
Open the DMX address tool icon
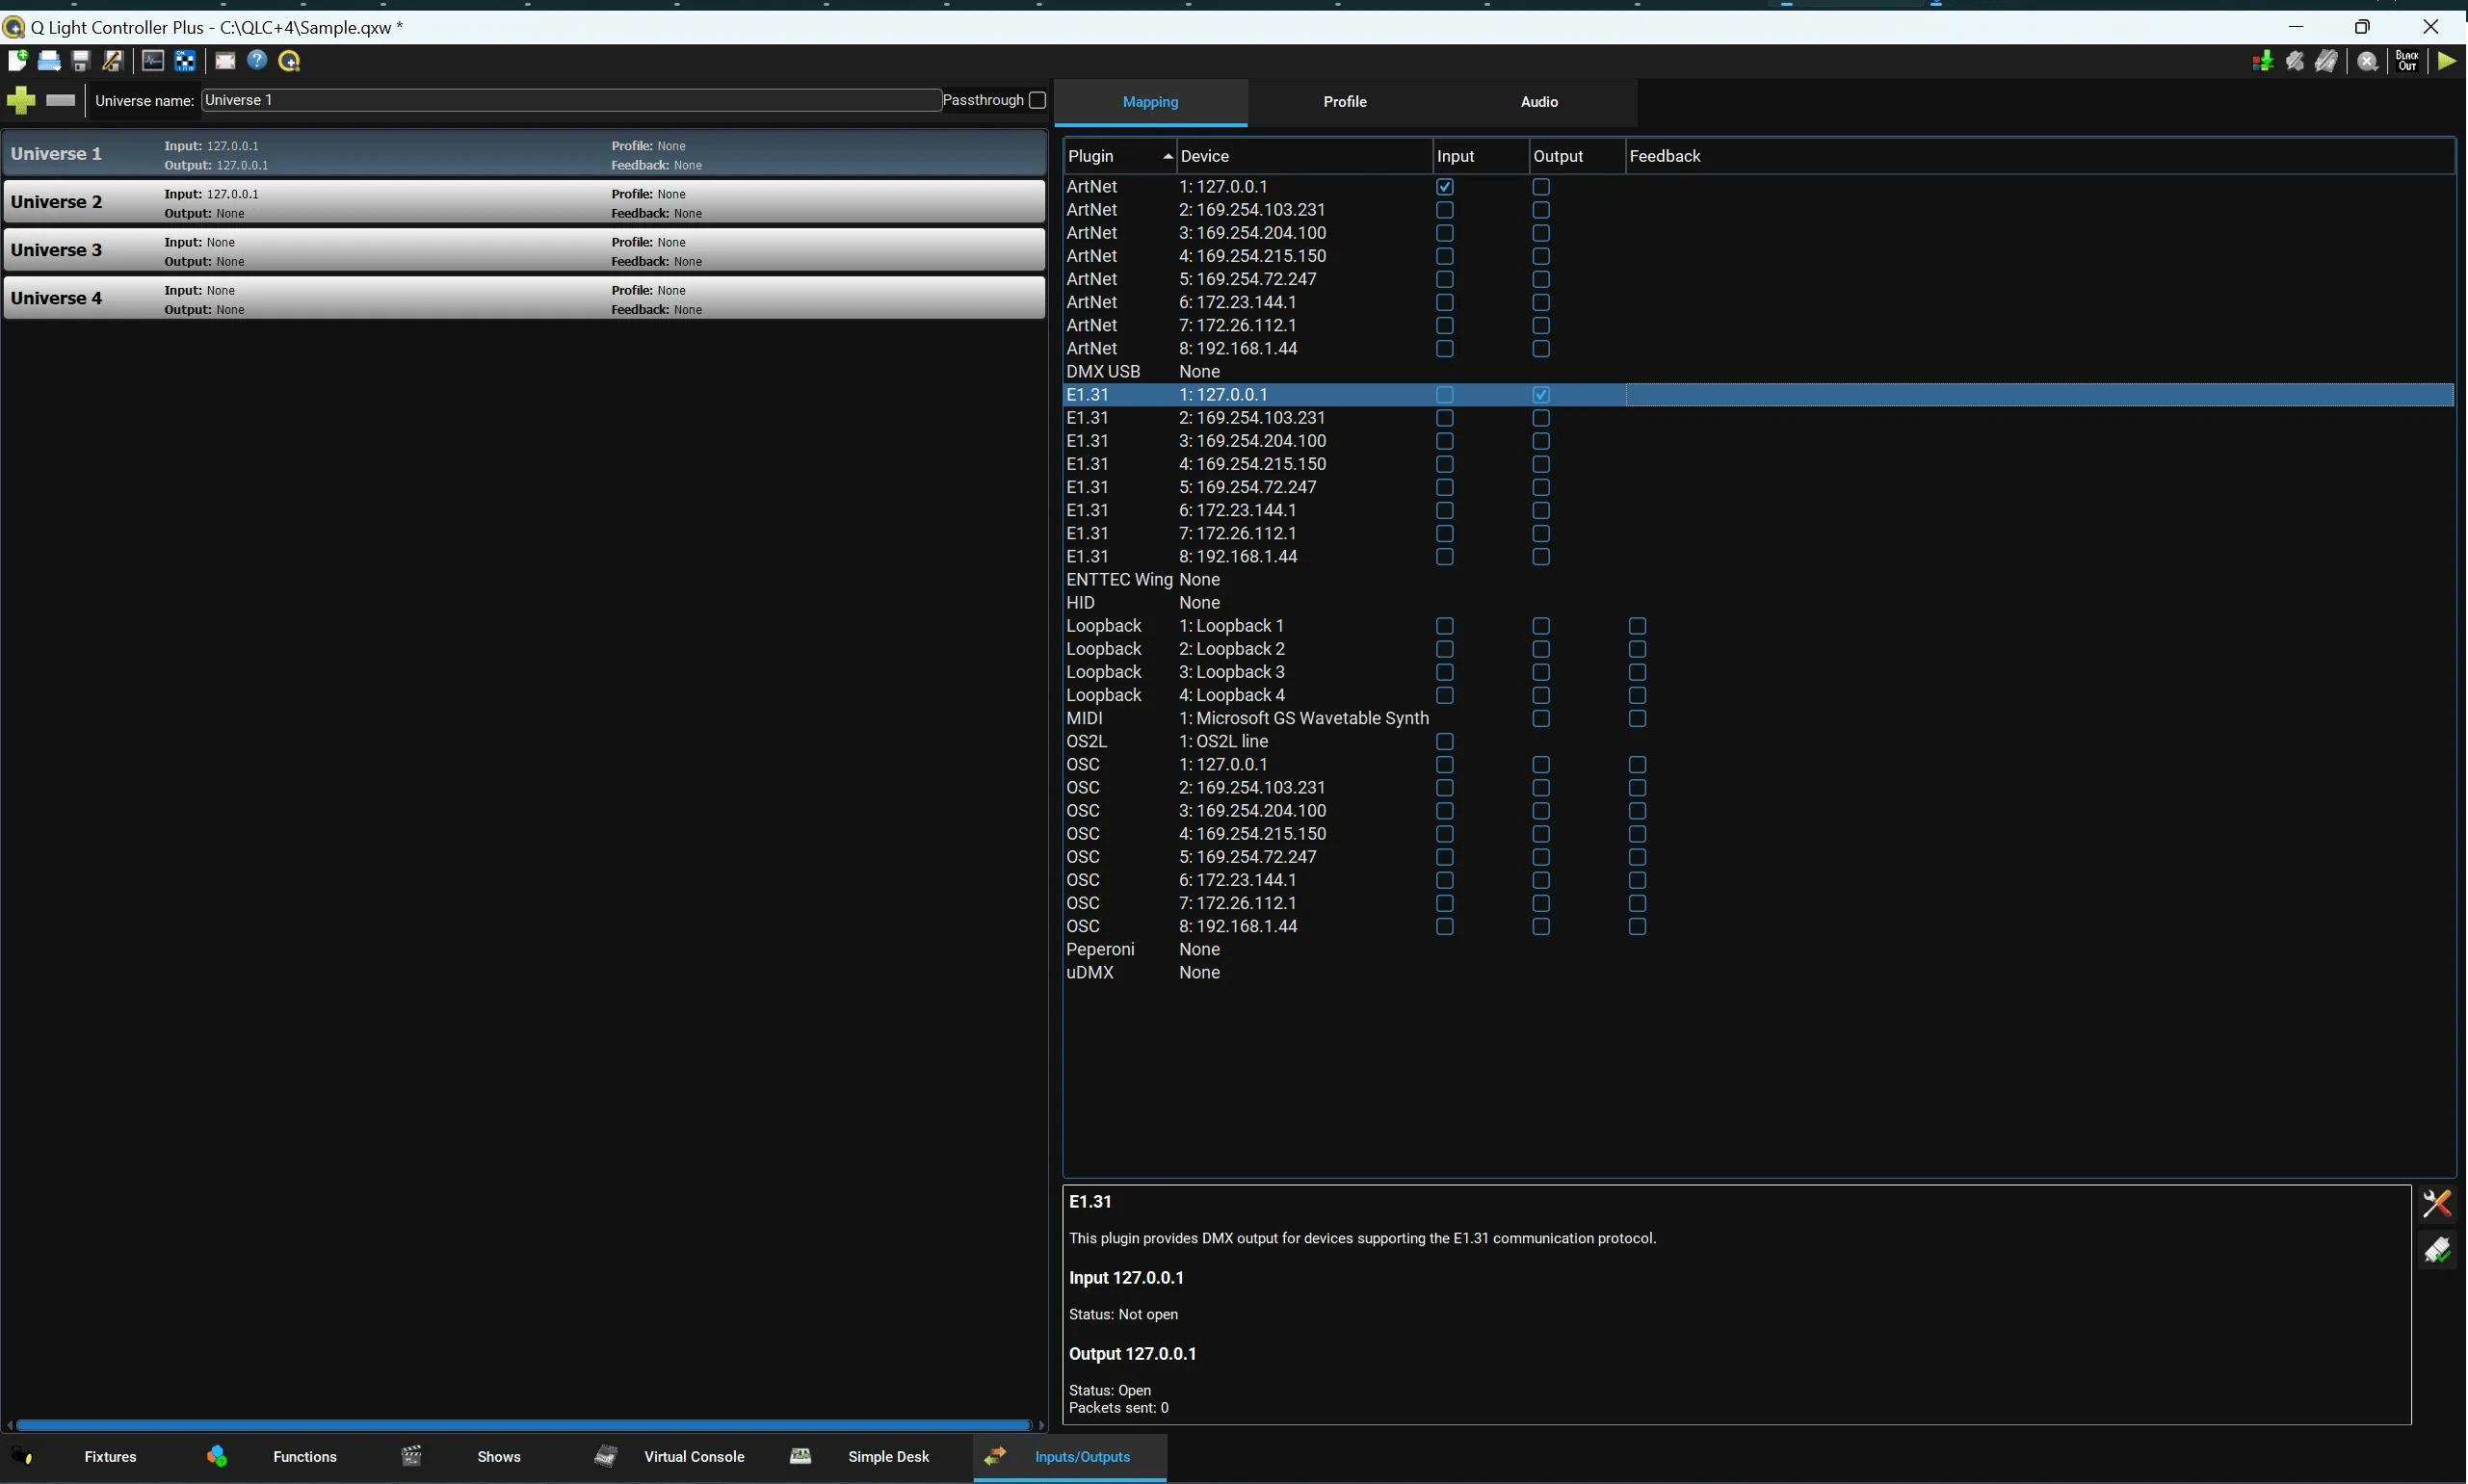pyautogui.click(x=185, y=61)
